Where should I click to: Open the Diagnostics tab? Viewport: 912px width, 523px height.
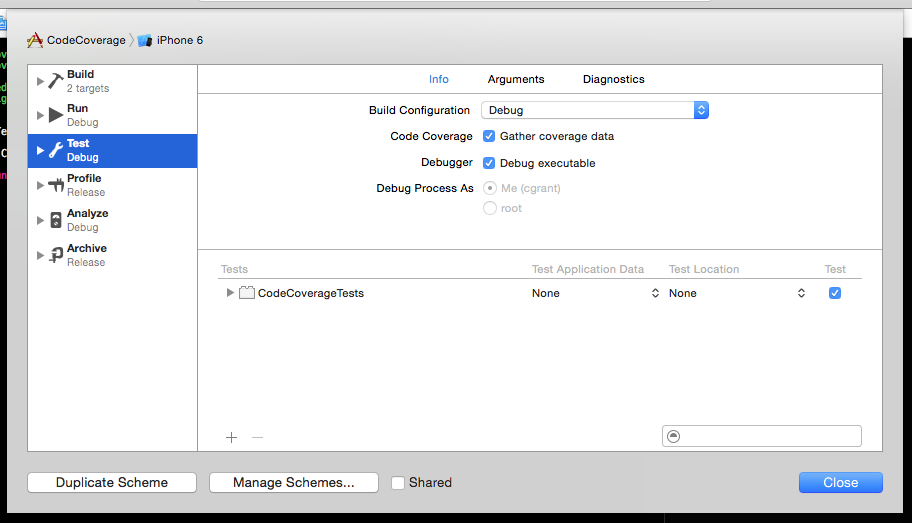click(x=613, y=79)
